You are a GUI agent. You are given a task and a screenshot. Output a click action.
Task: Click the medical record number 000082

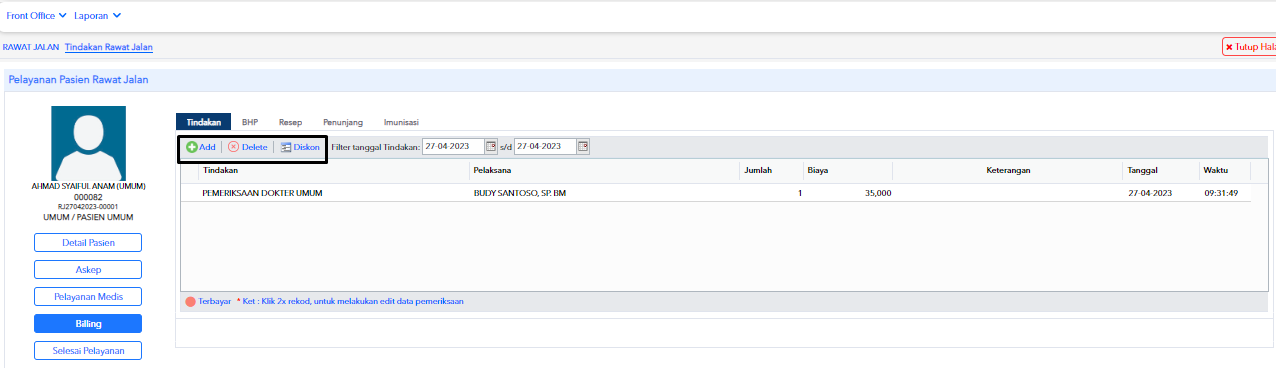point(88,197)
